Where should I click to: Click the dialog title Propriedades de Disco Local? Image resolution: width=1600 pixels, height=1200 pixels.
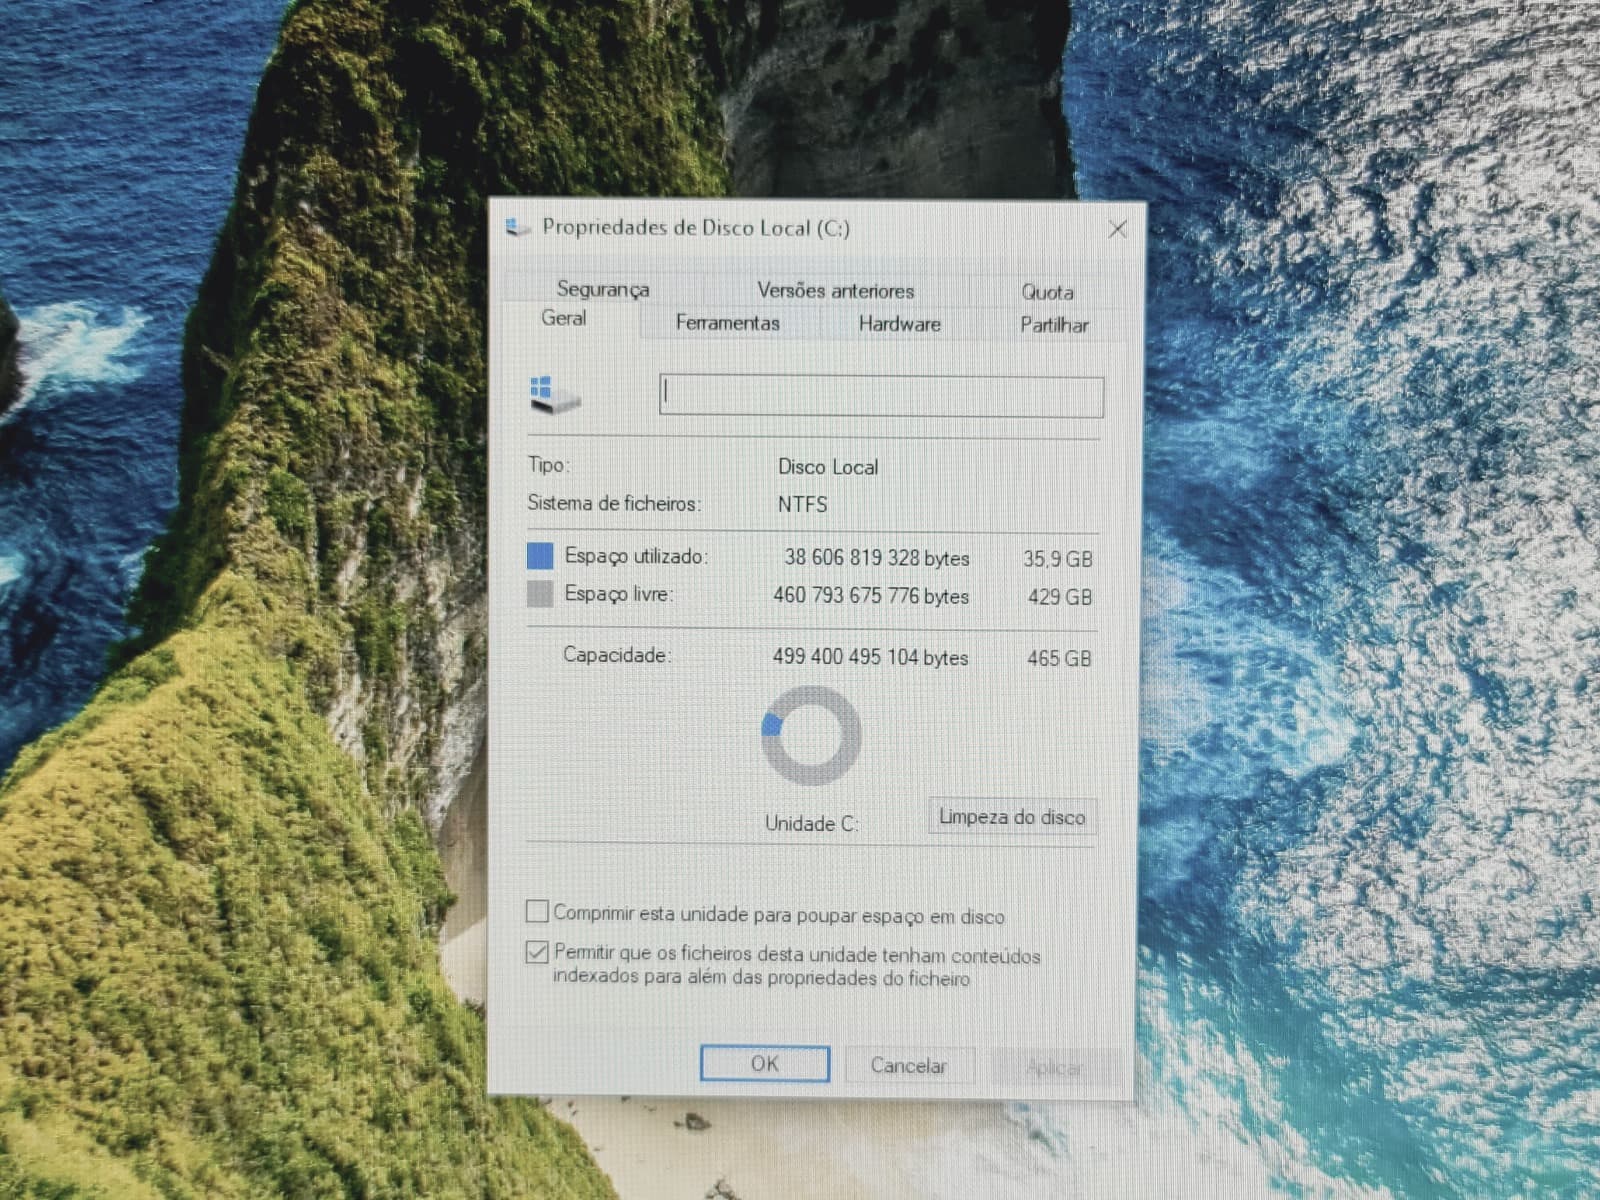[x=696, y=228]
